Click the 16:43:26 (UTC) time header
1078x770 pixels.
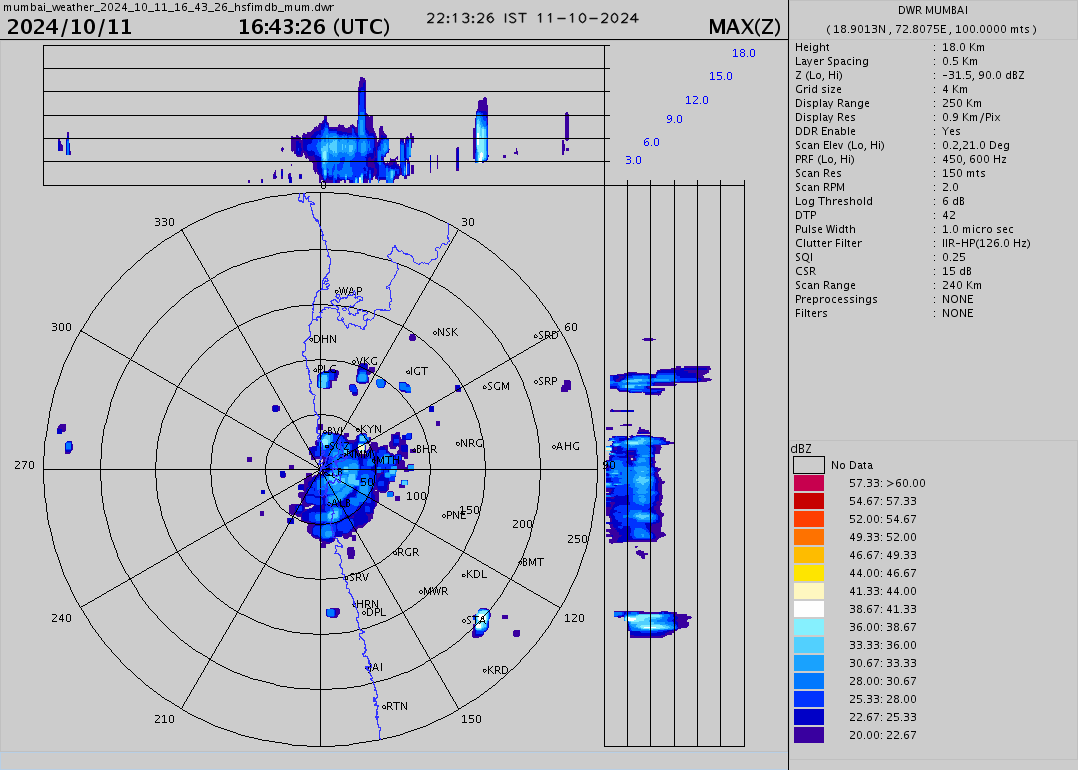314,27
